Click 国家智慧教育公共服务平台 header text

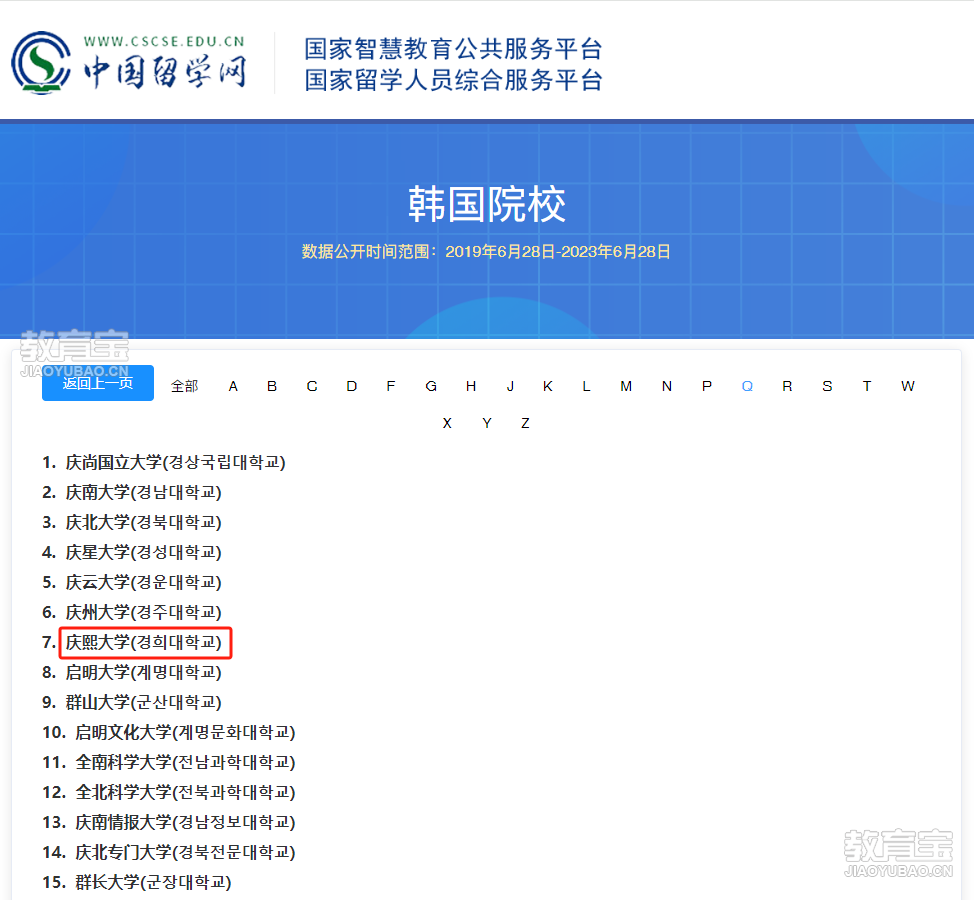coord(453,49)
